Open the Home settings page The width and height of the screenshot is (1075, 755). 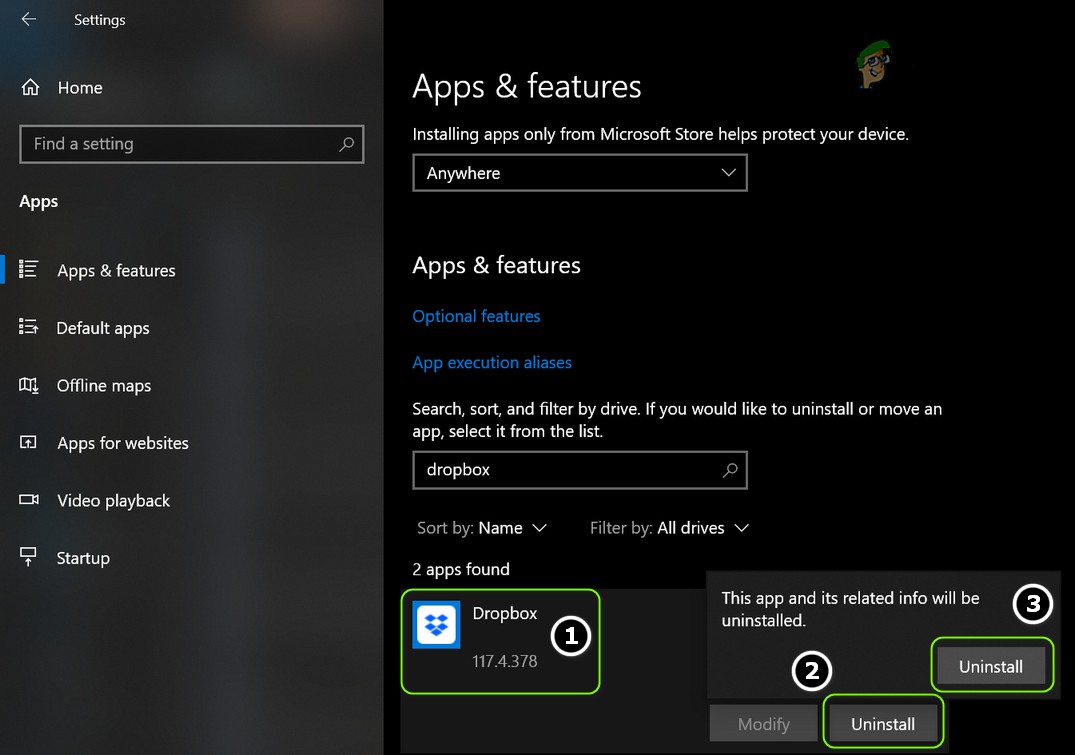pyautogui.click(x=80, y=88)
